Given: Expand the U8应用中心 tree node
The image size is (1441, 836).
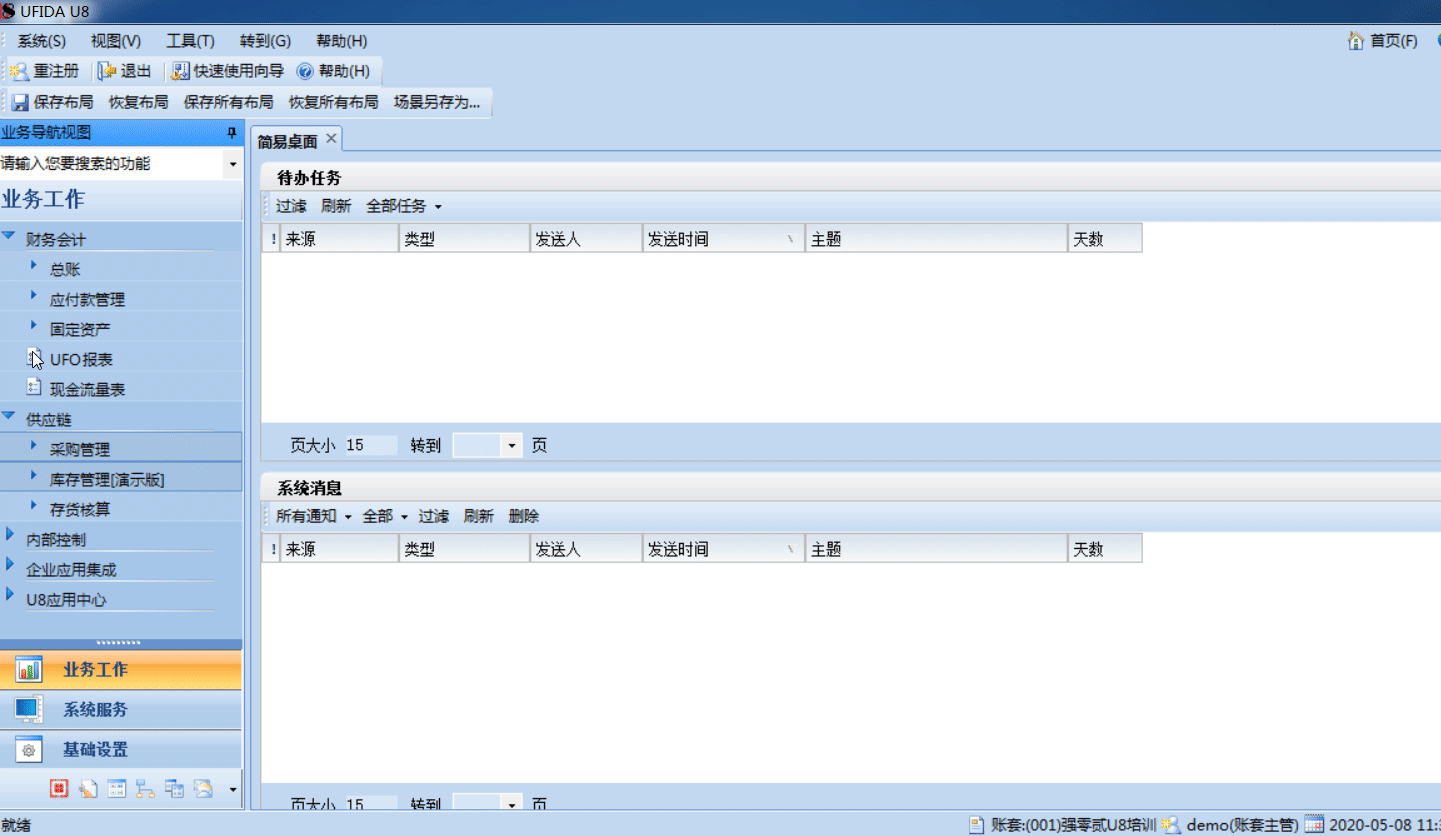Looking at the screenshot, I should click(x=10, y=594).
